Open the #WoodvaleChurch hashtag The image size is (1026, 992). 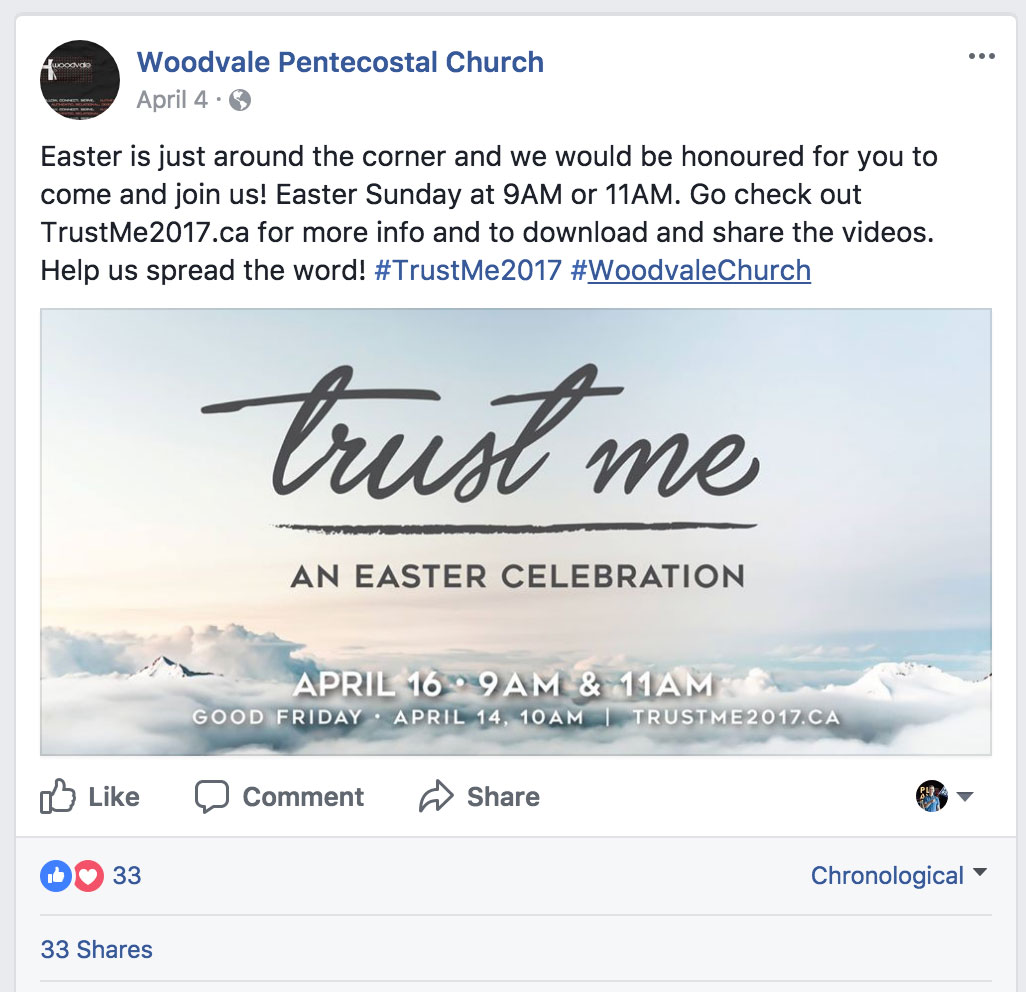point(690,270)
